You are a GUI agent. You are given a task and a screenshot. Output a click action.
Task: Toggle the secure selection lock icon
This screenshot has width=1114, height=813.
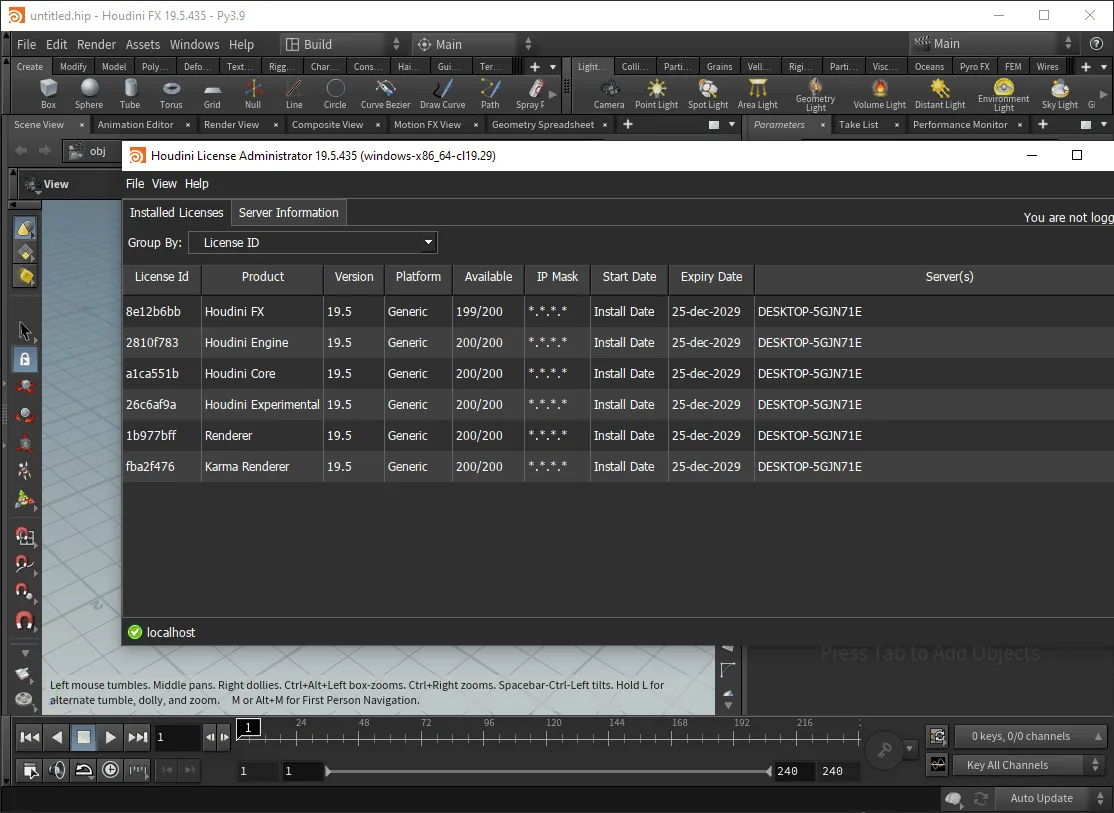pyautogui.click(x=25, y=359)
